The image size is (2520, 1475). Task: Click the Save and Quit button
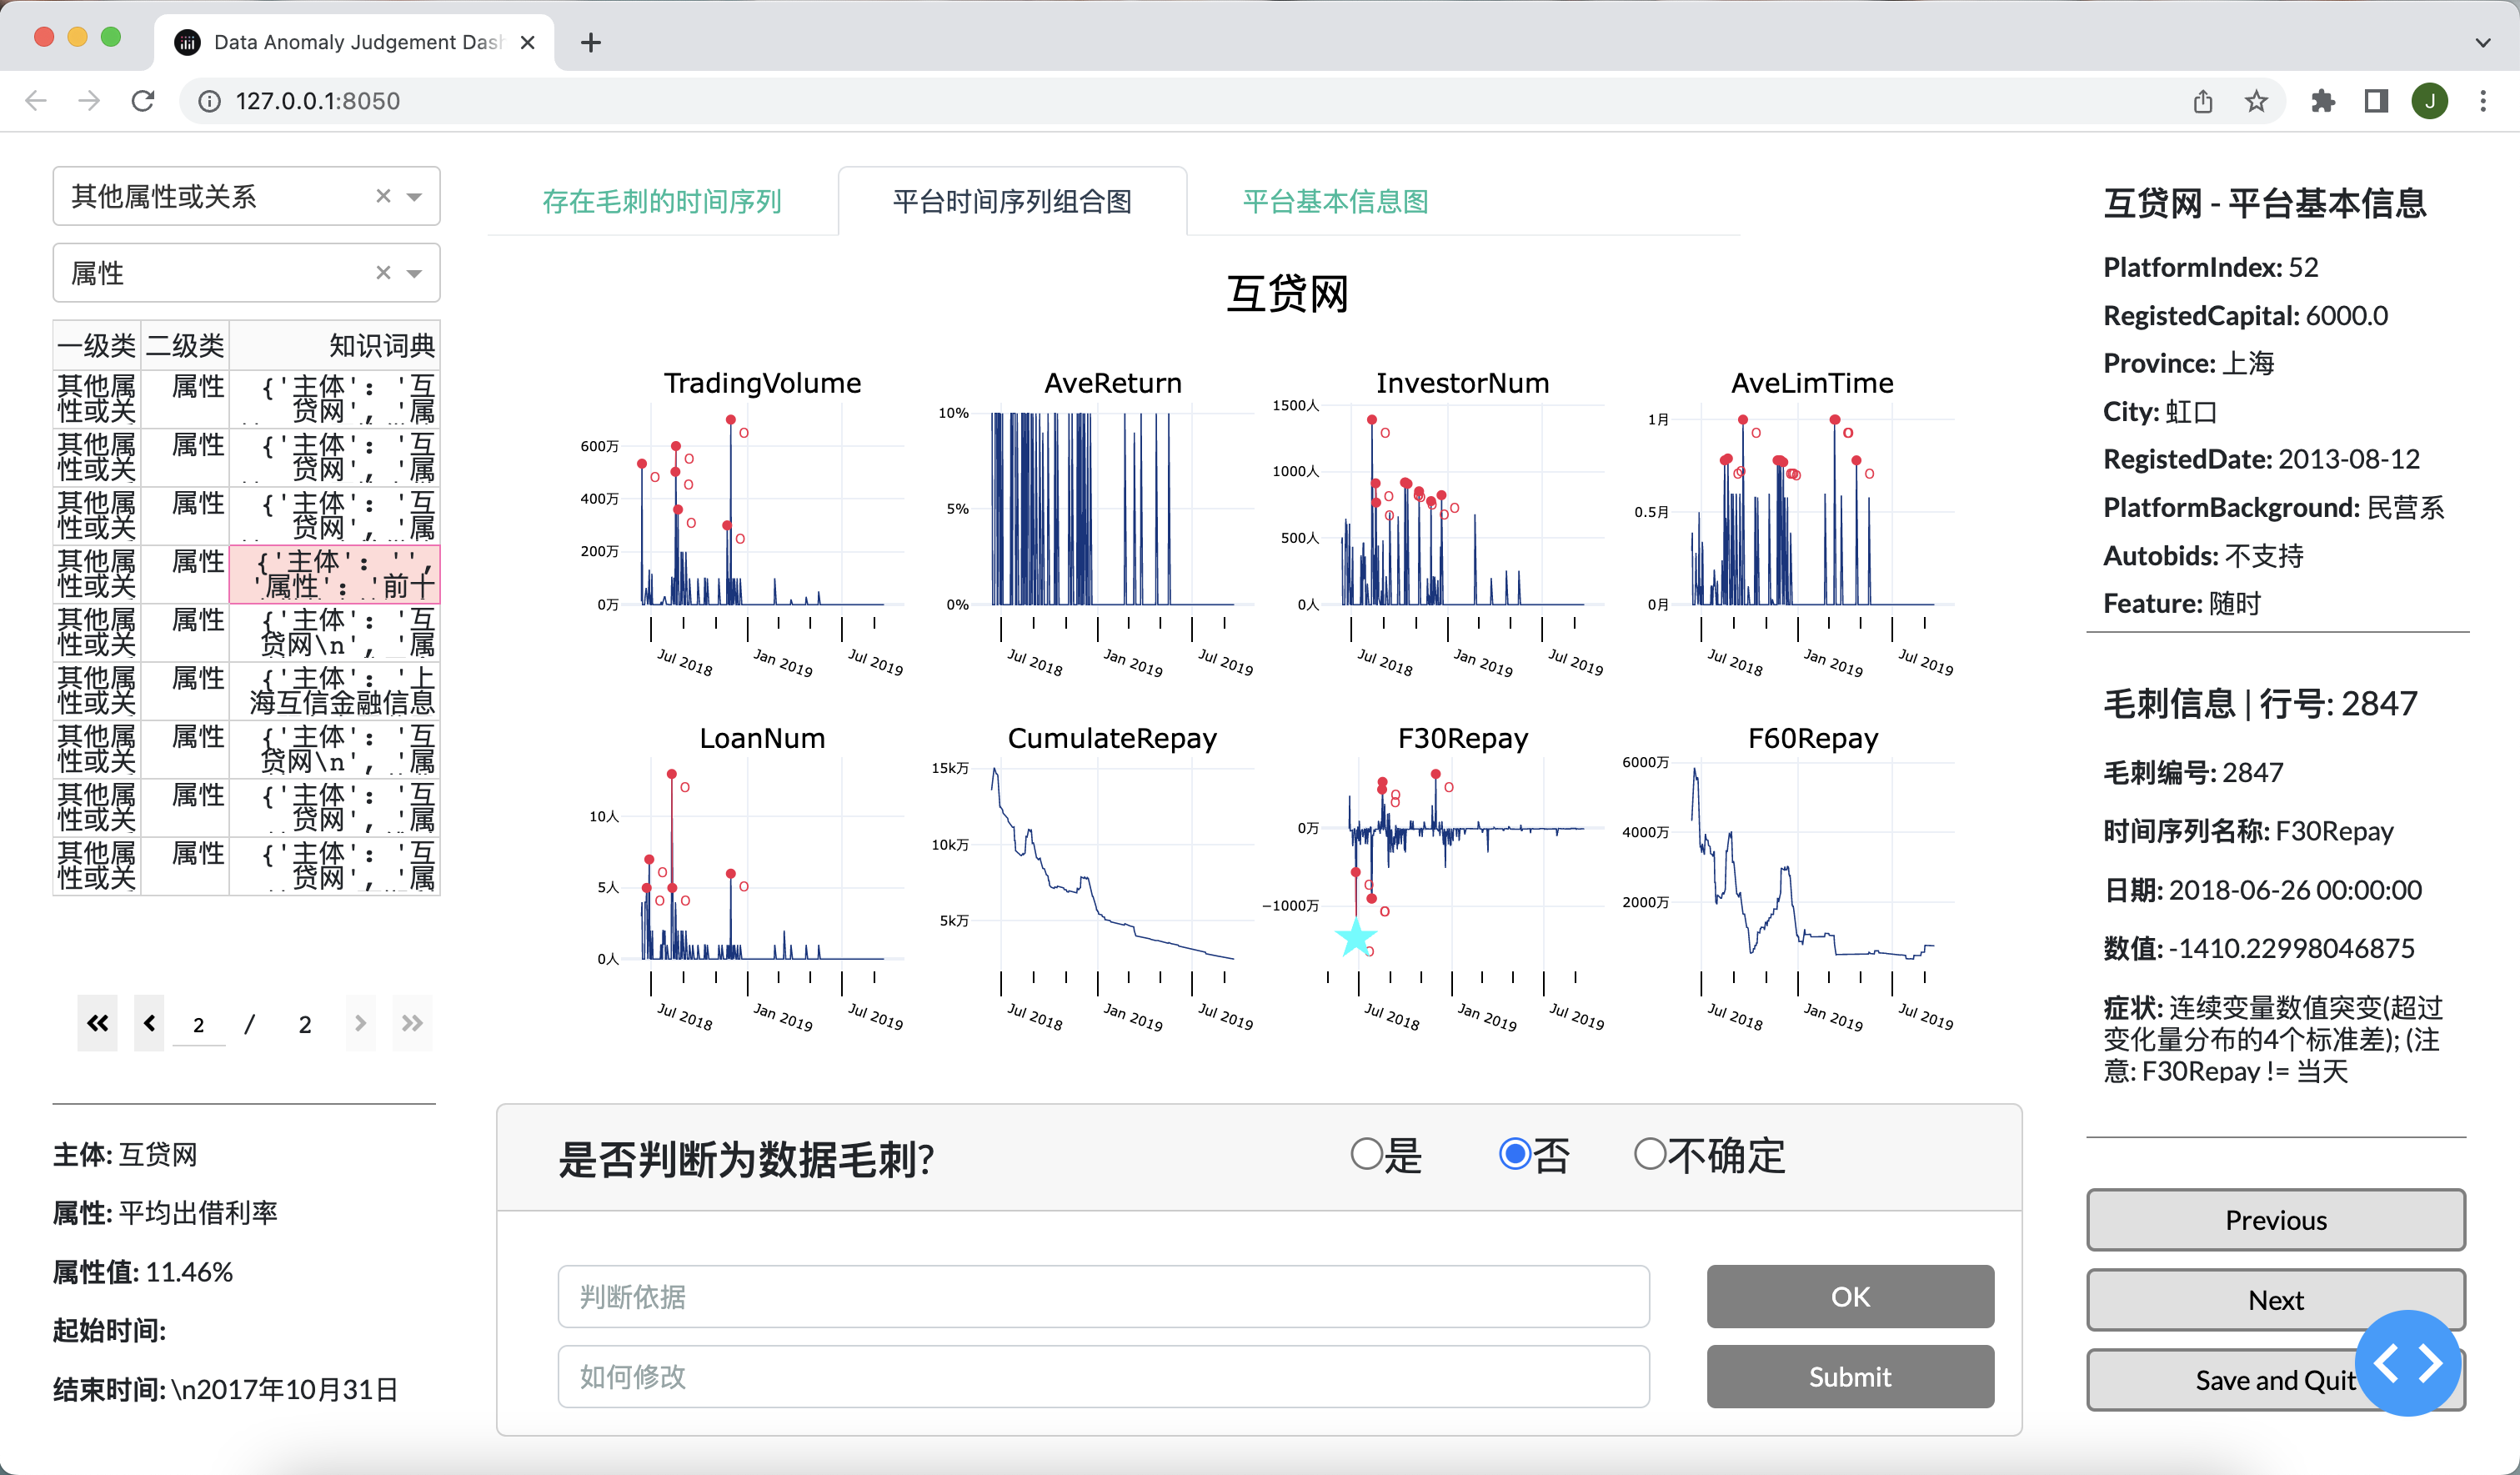2276,1379
